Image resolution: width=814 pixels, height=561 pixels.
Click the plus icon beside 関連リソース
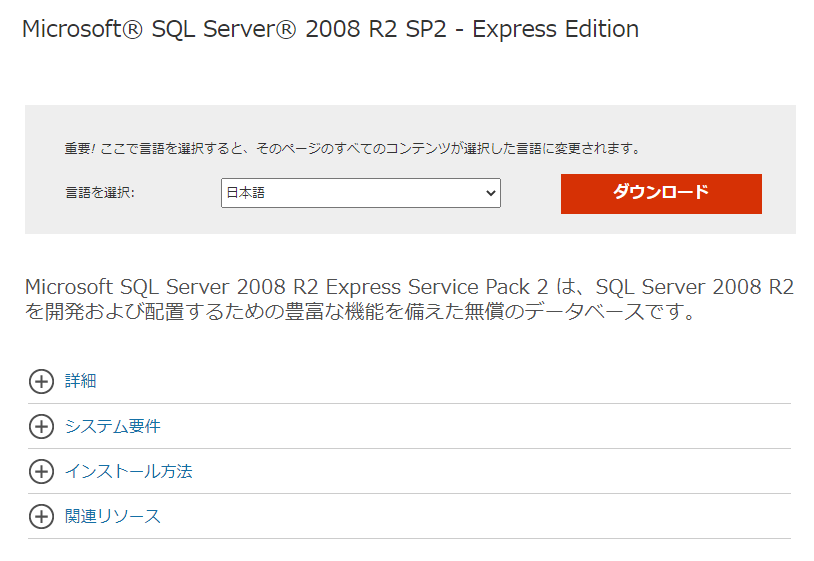pos(41,516)
